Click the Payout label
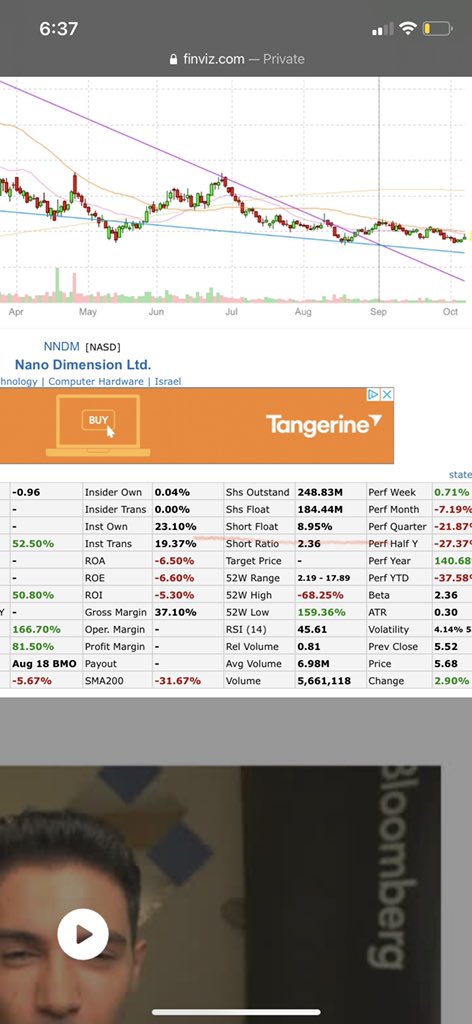The height and width of the screenshot is (1024, 472). (x=101, y=664)
